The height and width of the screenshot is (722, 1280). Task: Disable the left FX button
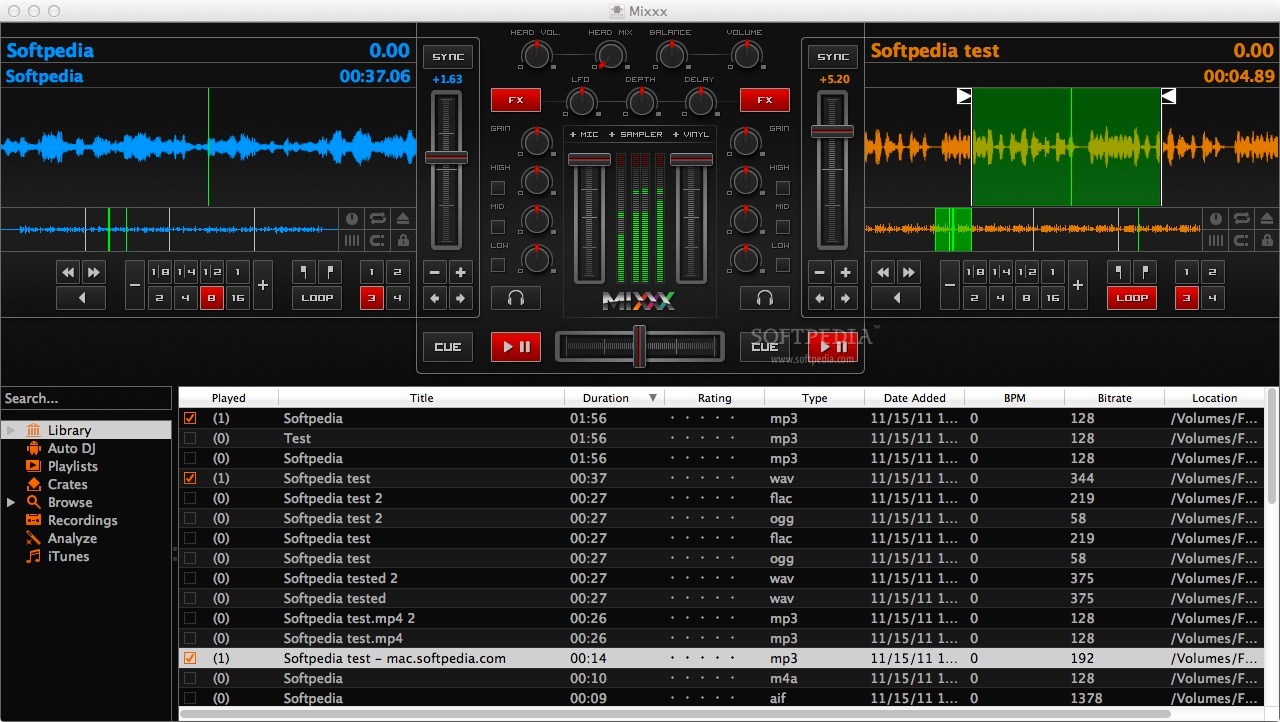(x=516, y=100)
